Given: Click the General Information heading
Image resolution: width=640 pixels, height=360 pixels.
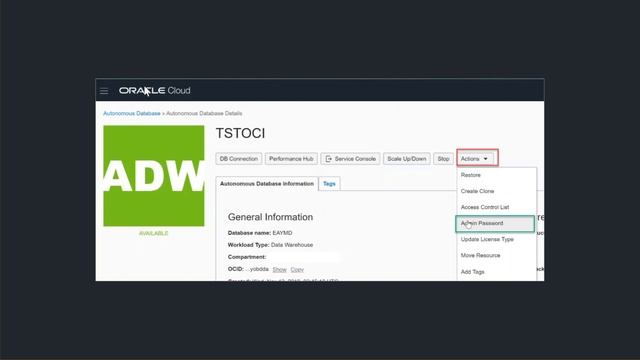Looking at the screenshot, I should tap(270, 217).
